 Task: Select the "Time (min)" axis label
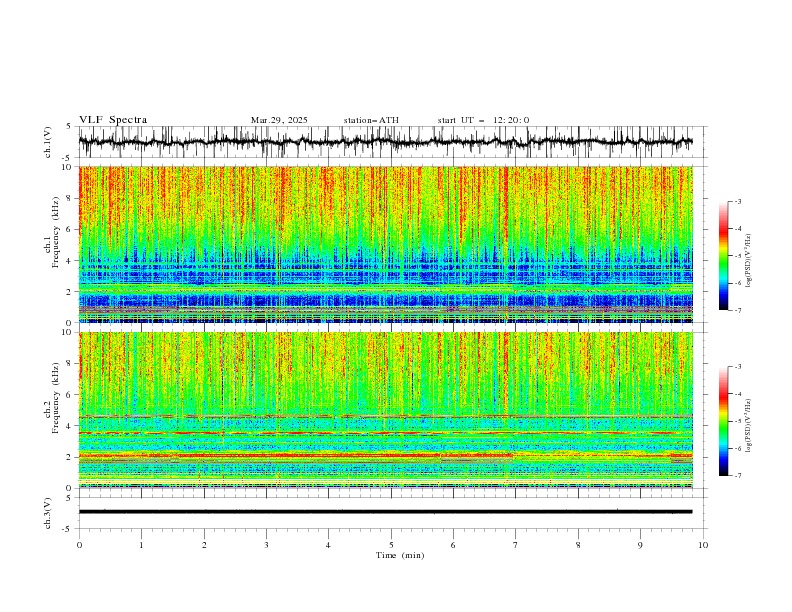click(x=400, y=555)
